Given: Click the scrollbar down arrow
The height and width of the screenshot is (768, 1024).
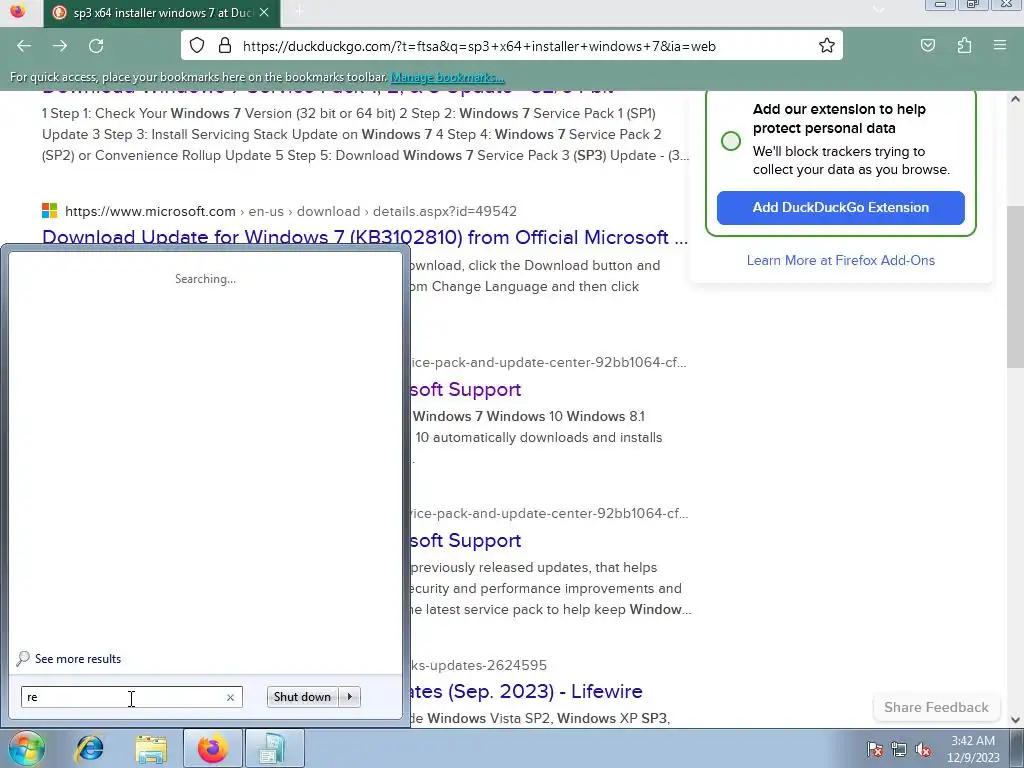Looking at the screenshot, I should 1016,720.
